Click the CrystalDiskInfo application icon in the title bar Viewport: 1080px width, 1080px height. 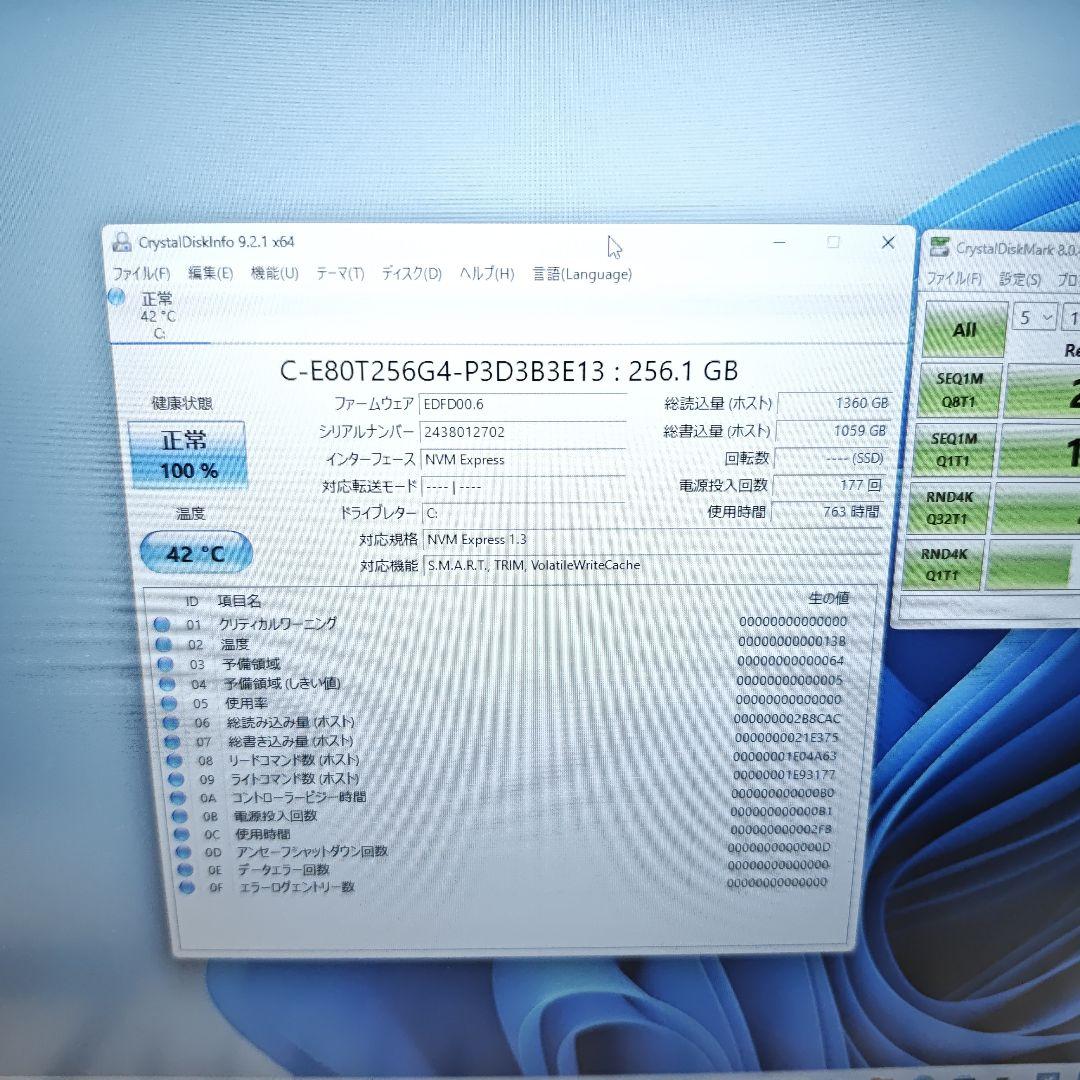[x=122, y=242]
